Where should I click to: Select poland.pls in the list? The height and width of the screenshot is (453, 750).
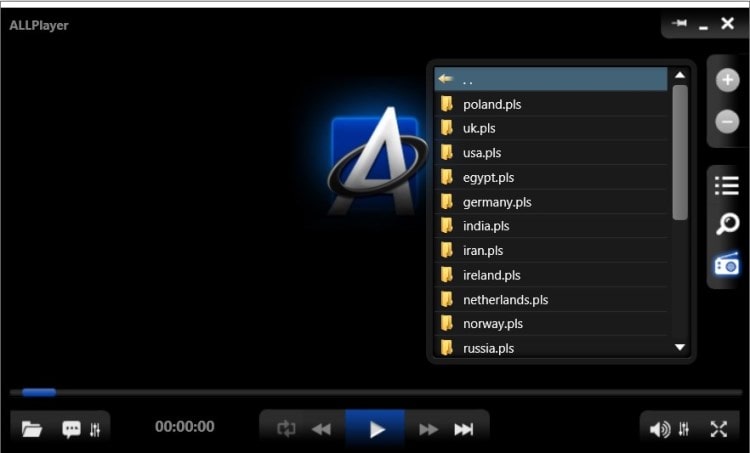[x=551, y=104]
